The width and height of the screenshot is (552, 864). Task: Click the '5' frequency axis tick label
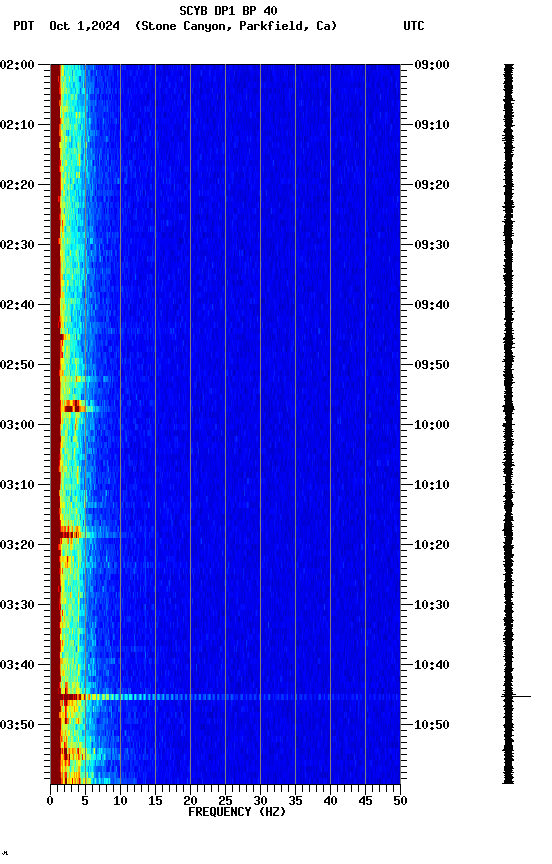coord(85,801)
